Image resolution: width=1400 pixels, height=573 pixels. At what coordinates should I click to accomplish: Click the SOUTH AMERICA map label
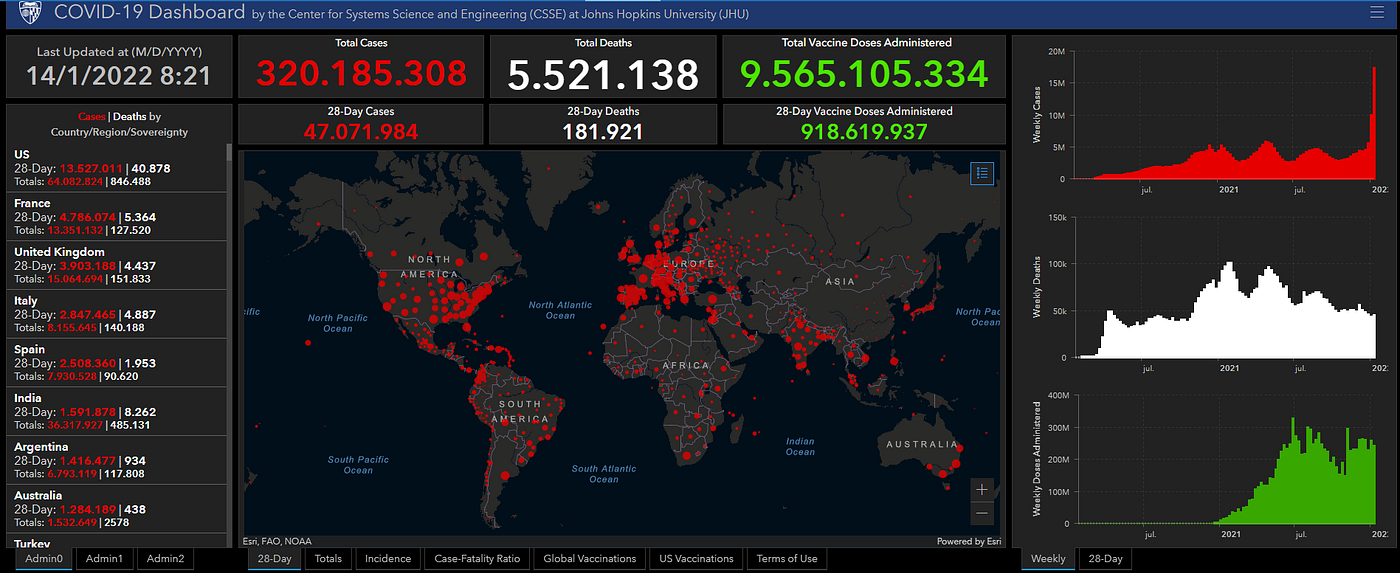click(x=519, y=411)
